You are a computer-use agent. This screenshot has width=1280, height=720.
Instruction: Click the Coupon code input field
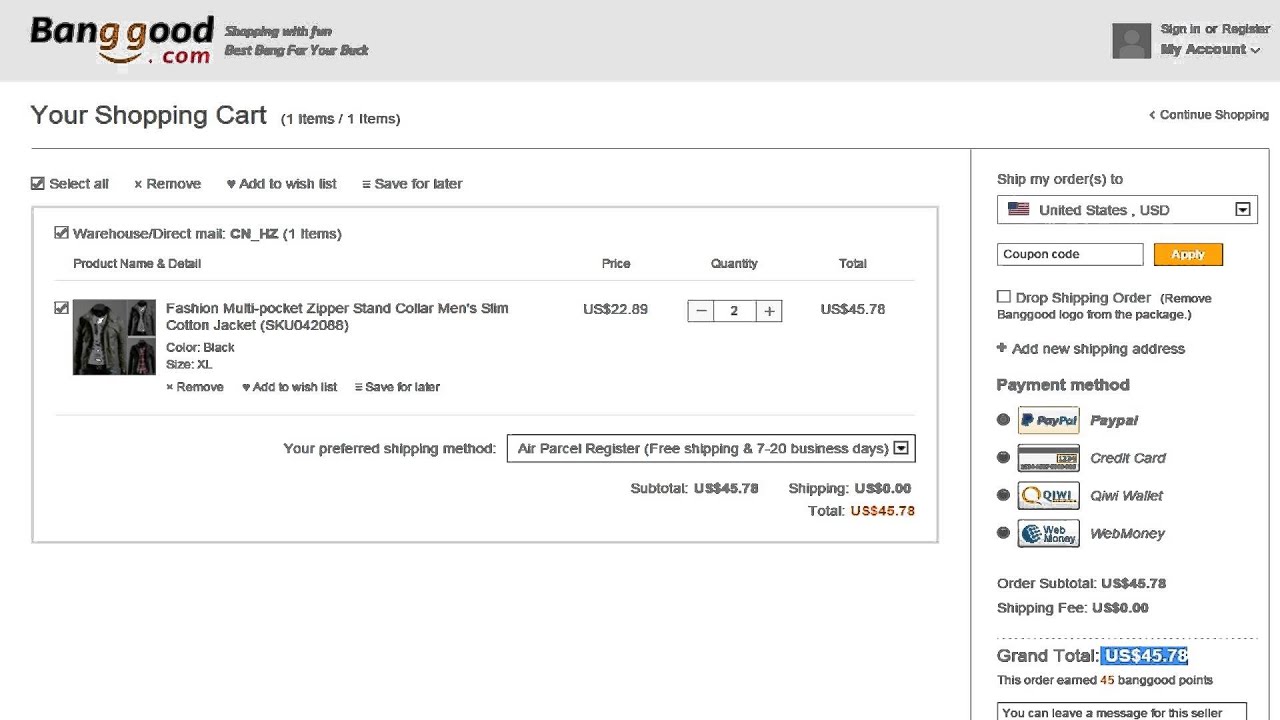[x=1070, y=255]
